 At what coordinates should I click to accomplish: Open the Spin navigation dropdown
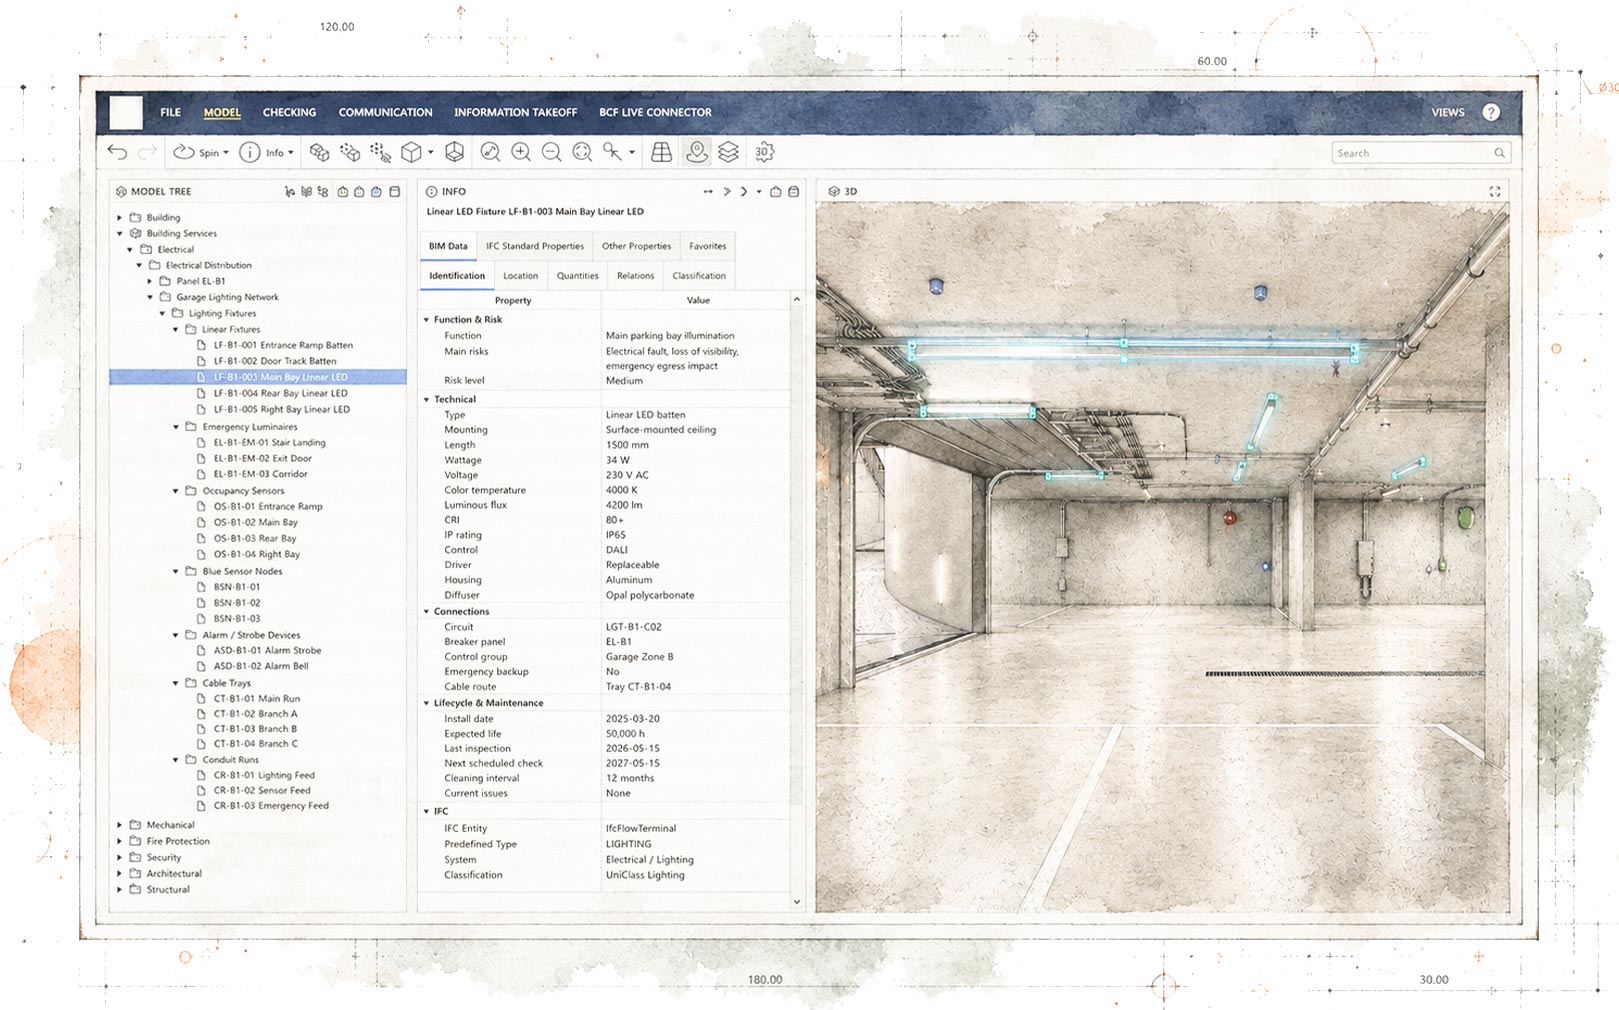pos(201,152)
